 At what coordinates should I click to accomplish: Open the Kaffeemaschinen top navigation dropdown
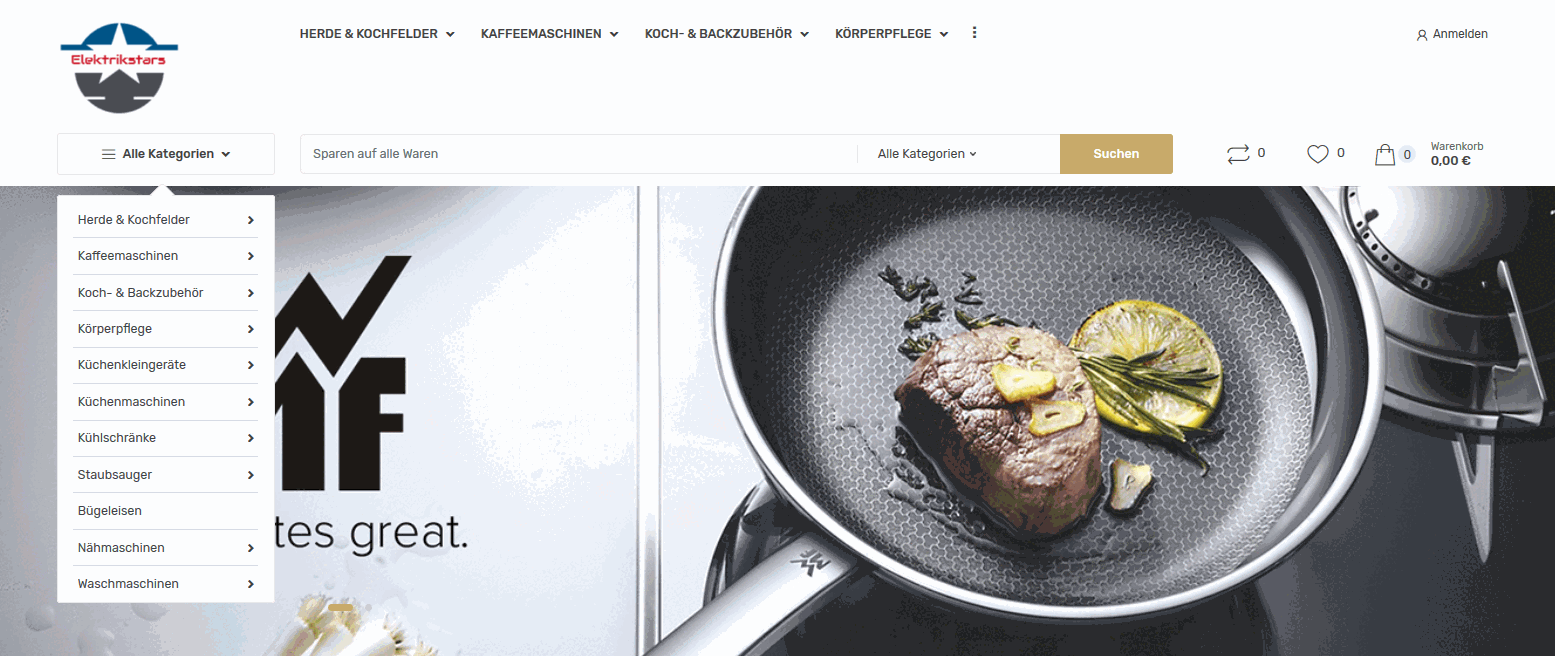pos(549,34)
